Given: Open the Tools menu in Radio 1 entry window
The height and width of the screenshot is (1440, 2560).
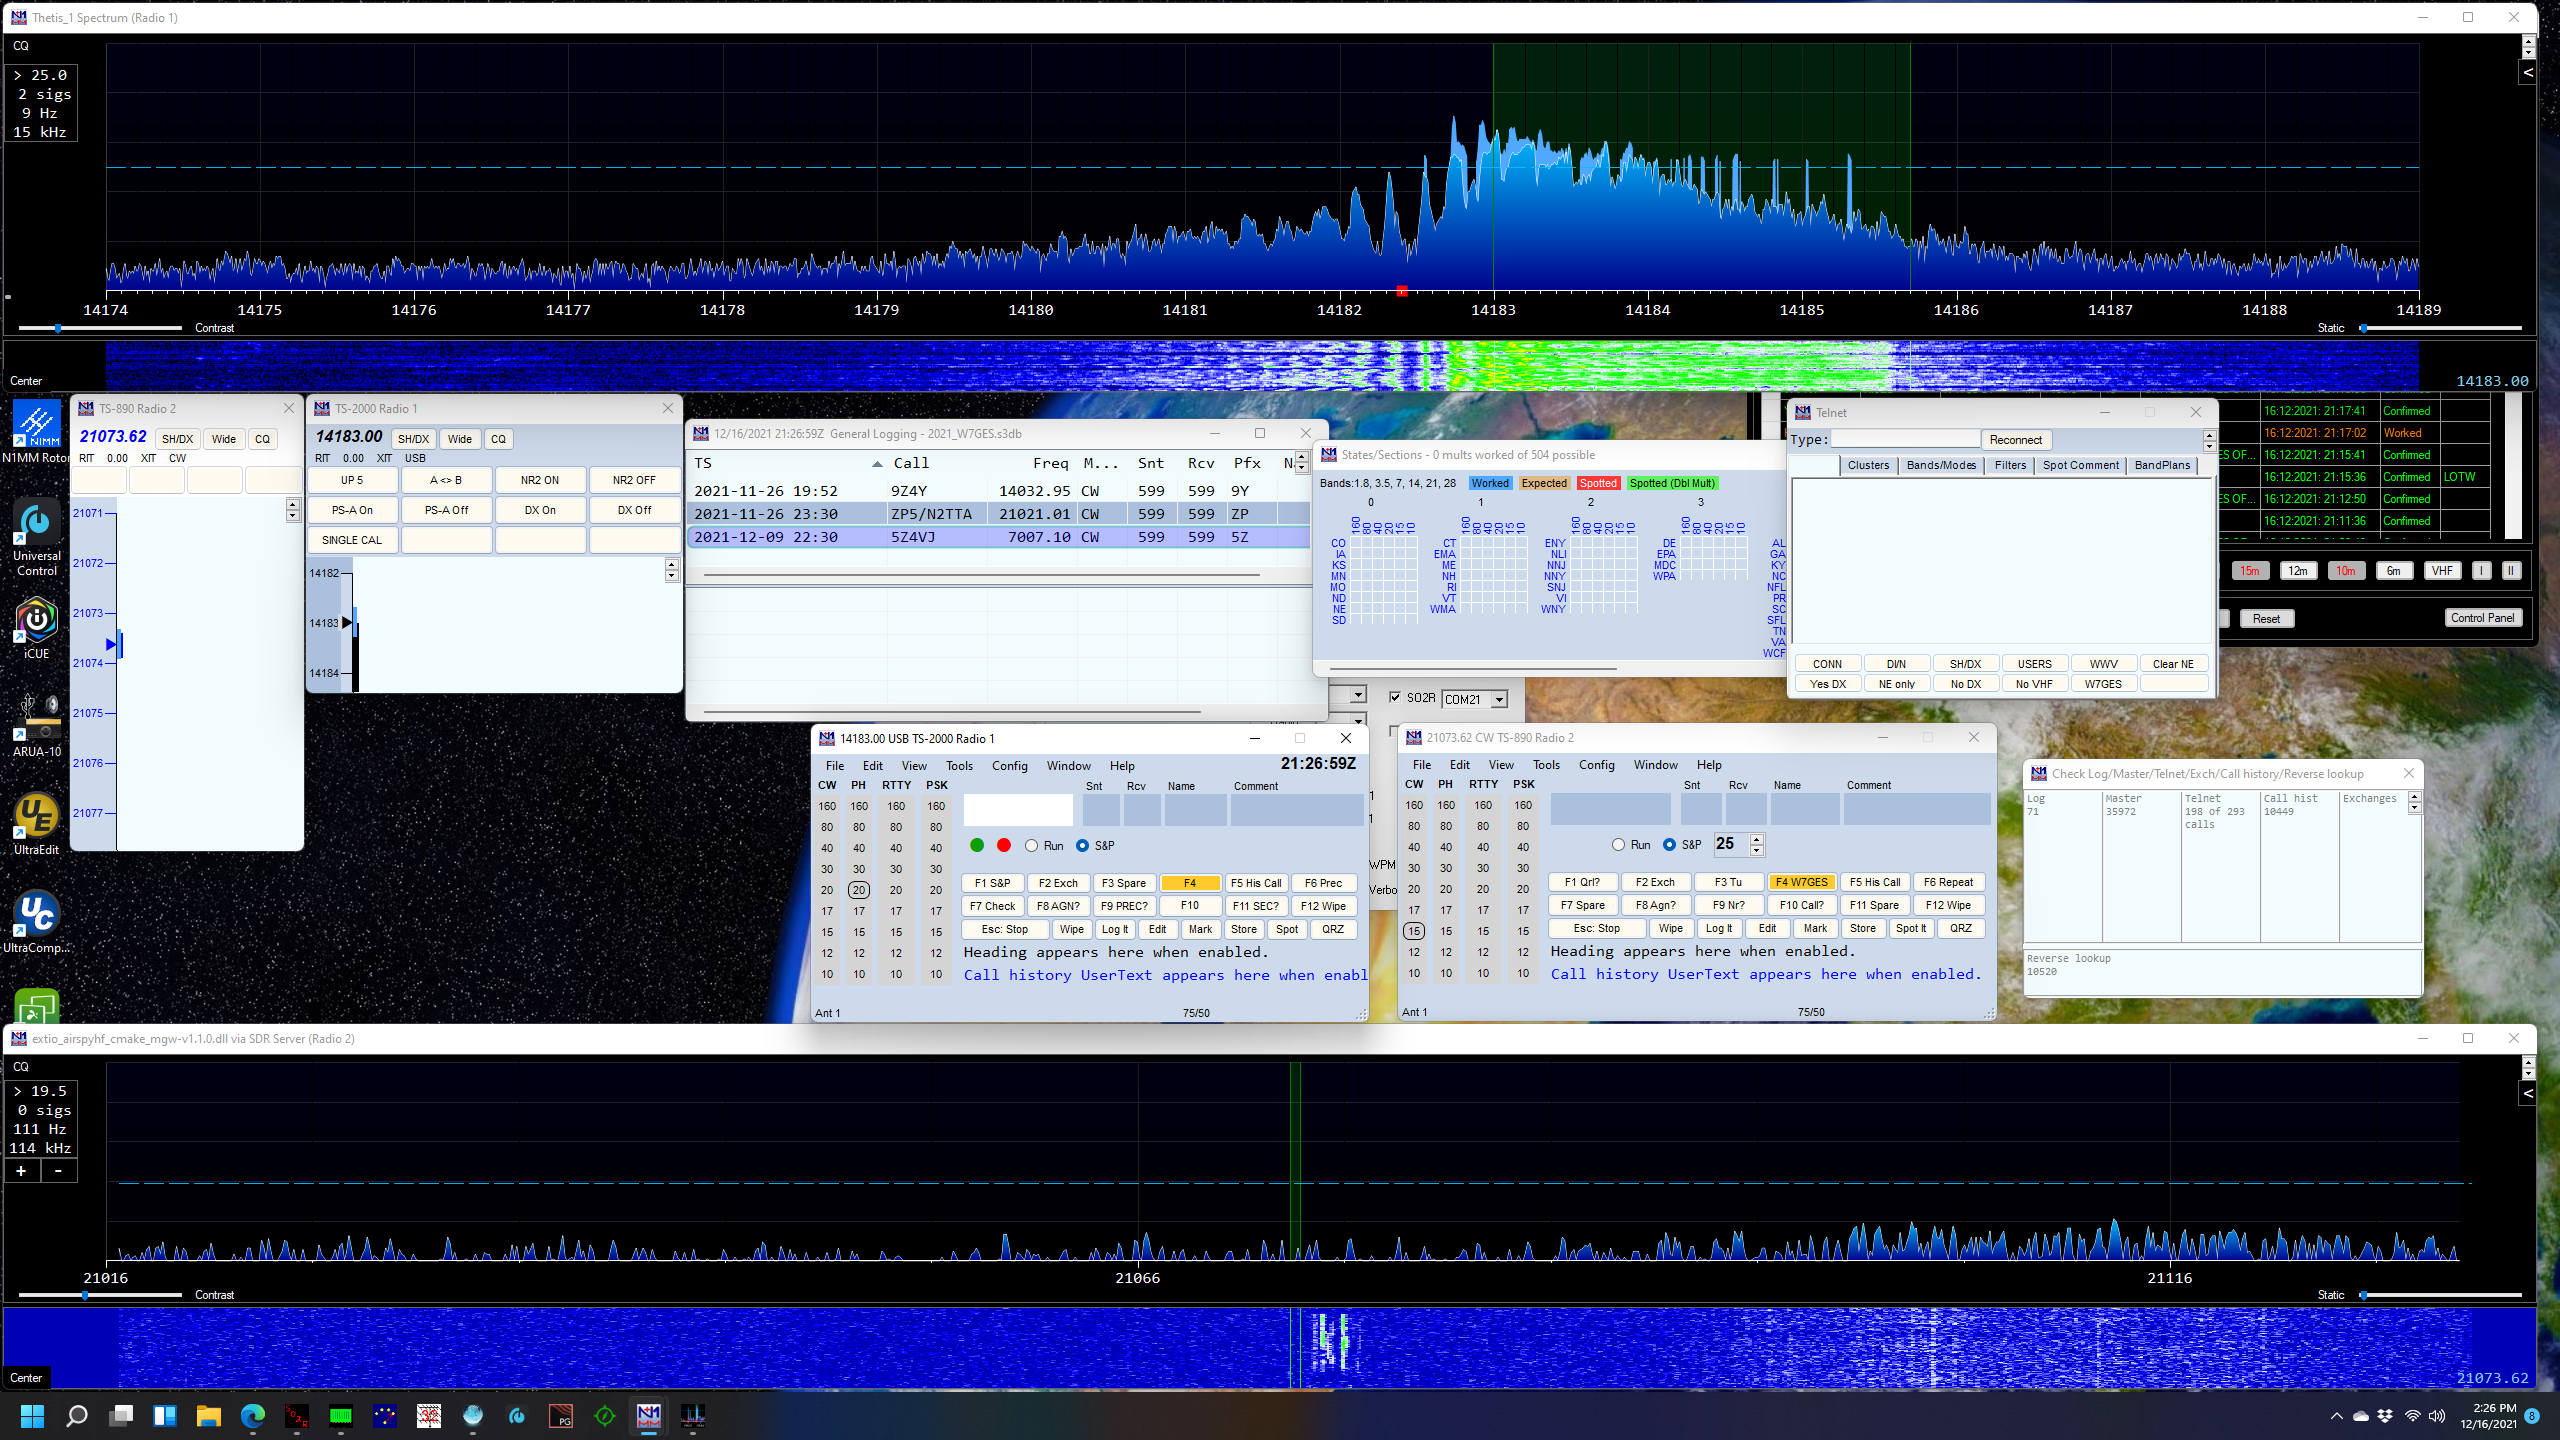Looking at the screenshot, I should click(958, 766).
